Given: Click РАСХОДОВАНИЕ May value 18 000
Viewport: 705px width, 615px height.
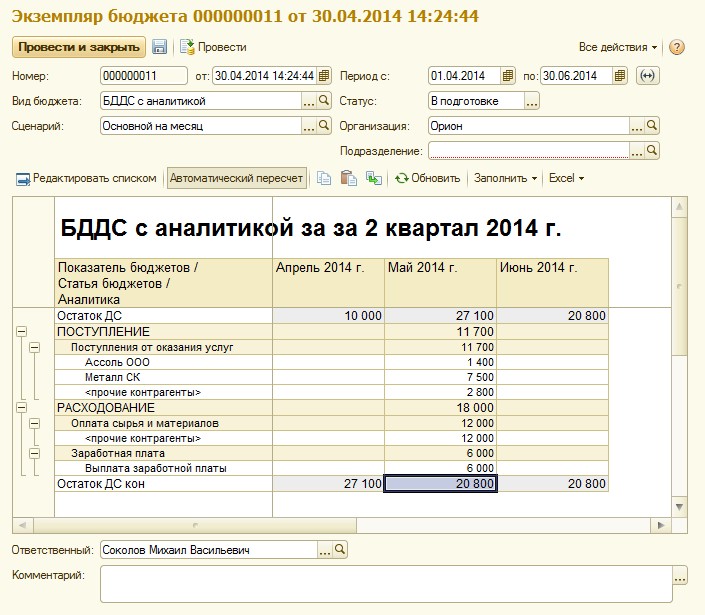Looking at the screenshot, I should pyautogui.click(x=441, y=408).
